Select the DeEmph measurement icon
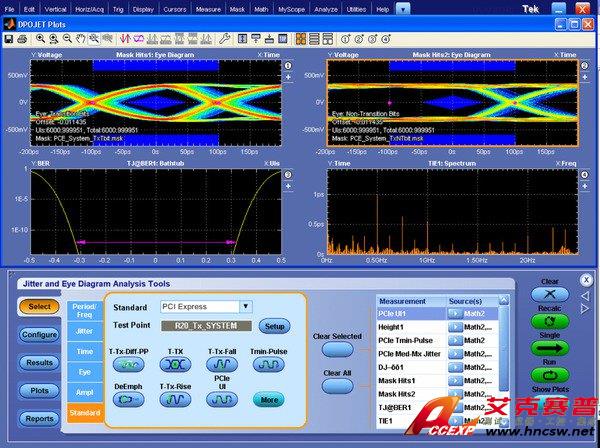 127,399
